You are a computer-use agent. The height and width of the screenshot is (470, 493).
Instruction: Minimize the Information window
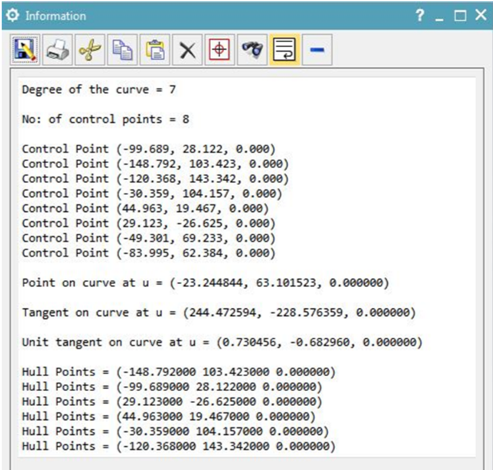pyautogui.click(x=439, y=19)
